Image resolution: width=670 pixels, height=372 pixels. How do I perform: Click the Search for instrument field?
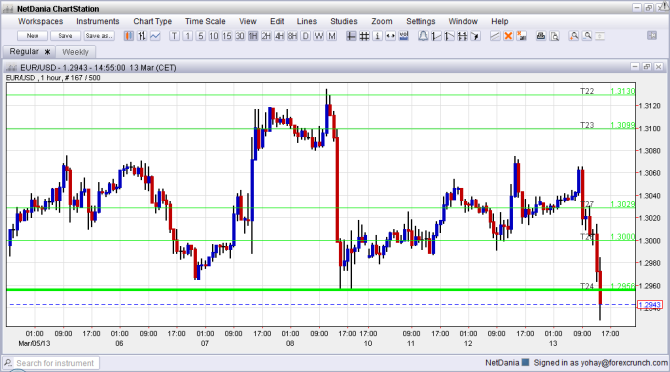pyautogui.click(x=55, y=363)
